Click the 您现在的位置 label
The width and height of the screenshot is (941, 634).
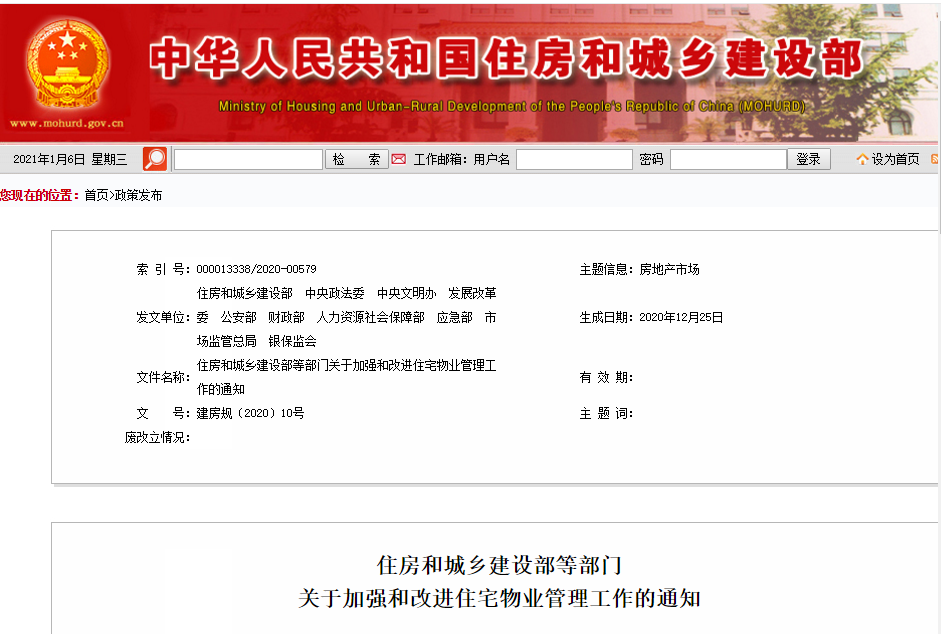39,195
